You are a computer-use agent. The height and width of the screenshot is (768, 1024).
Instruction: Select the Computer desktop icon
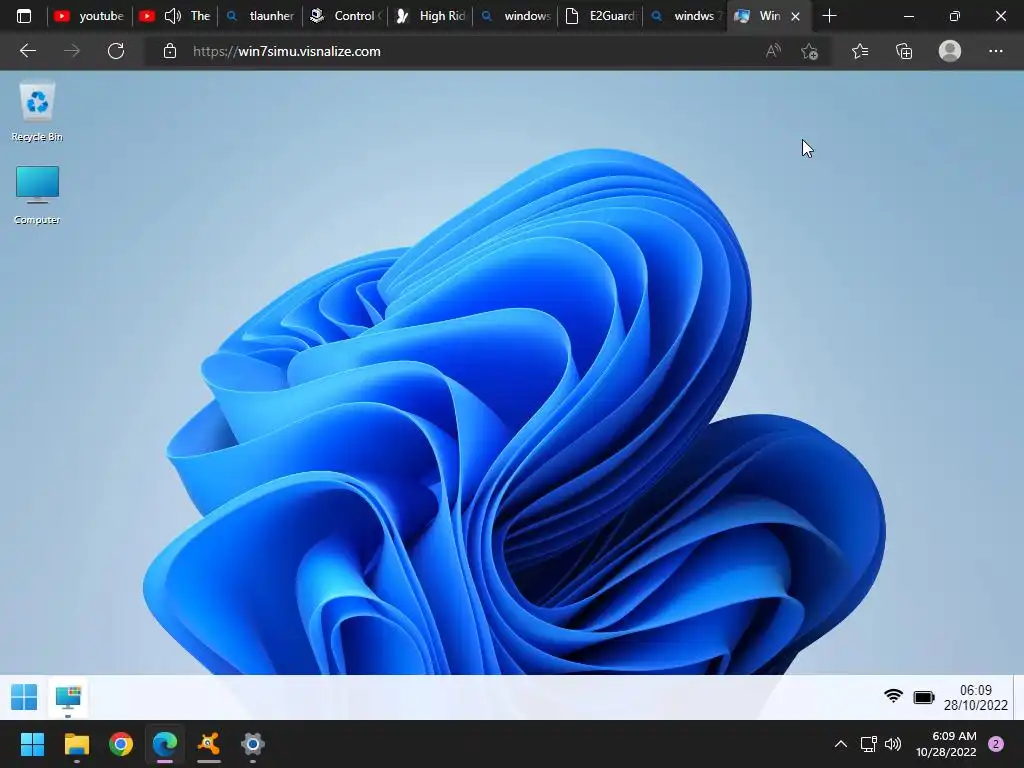point(37,195)
